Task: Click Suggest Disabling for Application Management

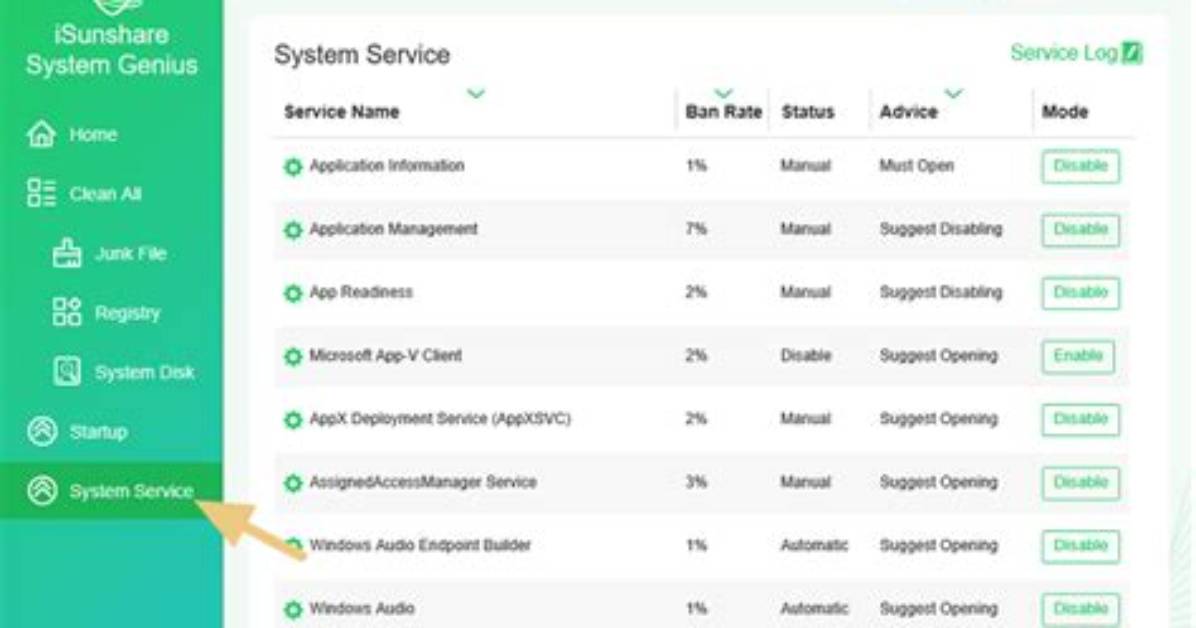Action: pyautogui.click(x=940, y=229)
